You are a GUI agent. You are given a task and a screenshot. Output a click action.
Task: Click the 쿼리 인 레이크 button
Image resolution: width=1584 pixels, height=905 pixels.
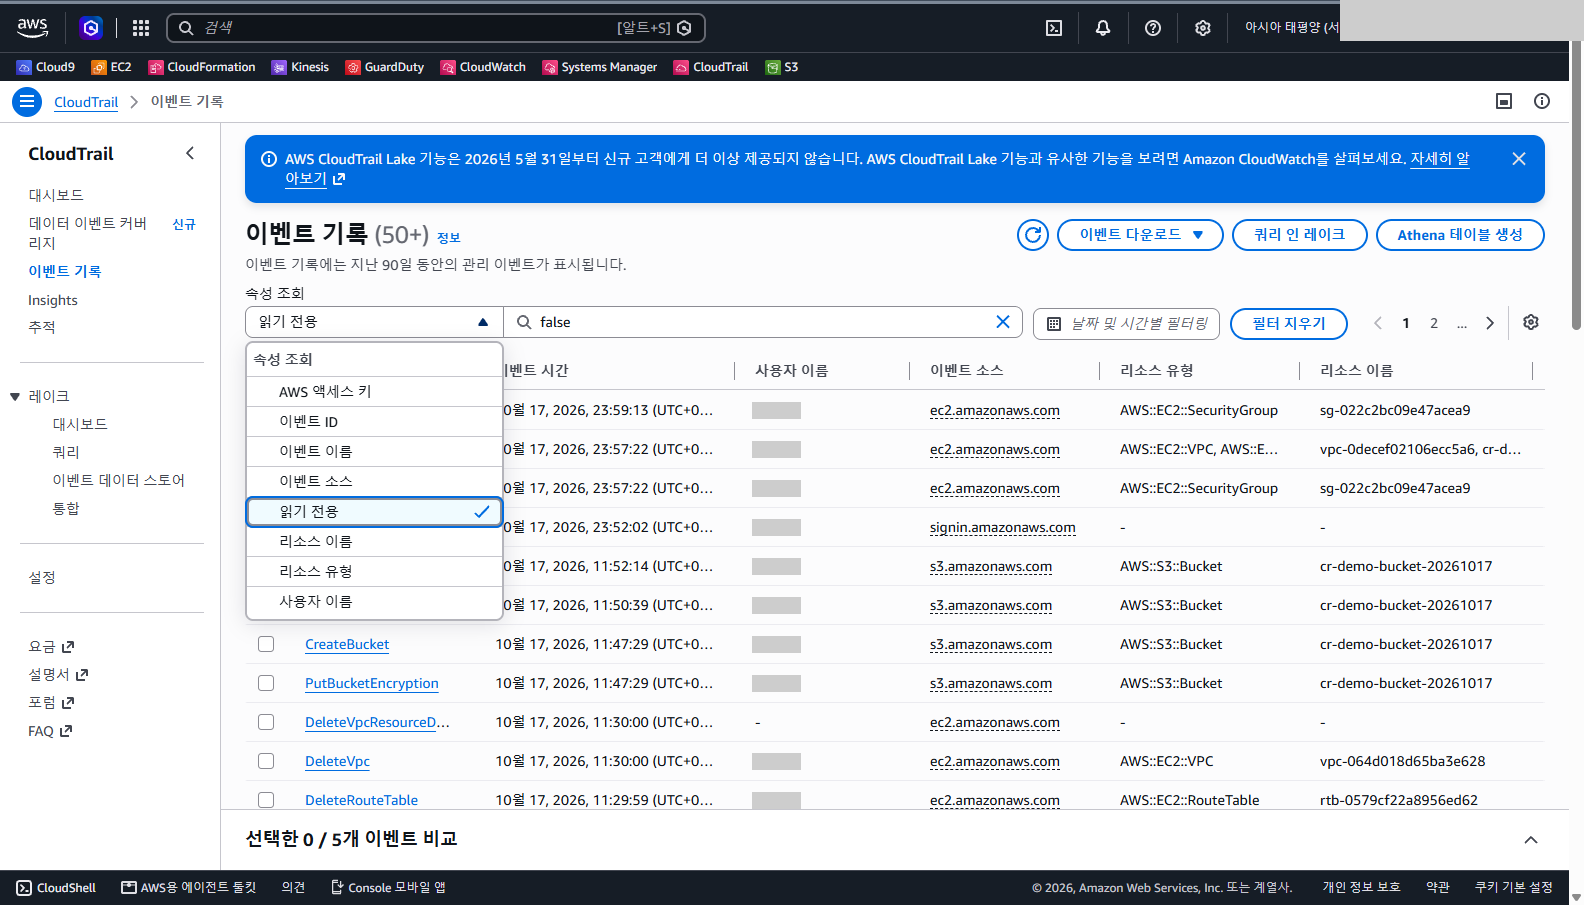(1300, 235)
